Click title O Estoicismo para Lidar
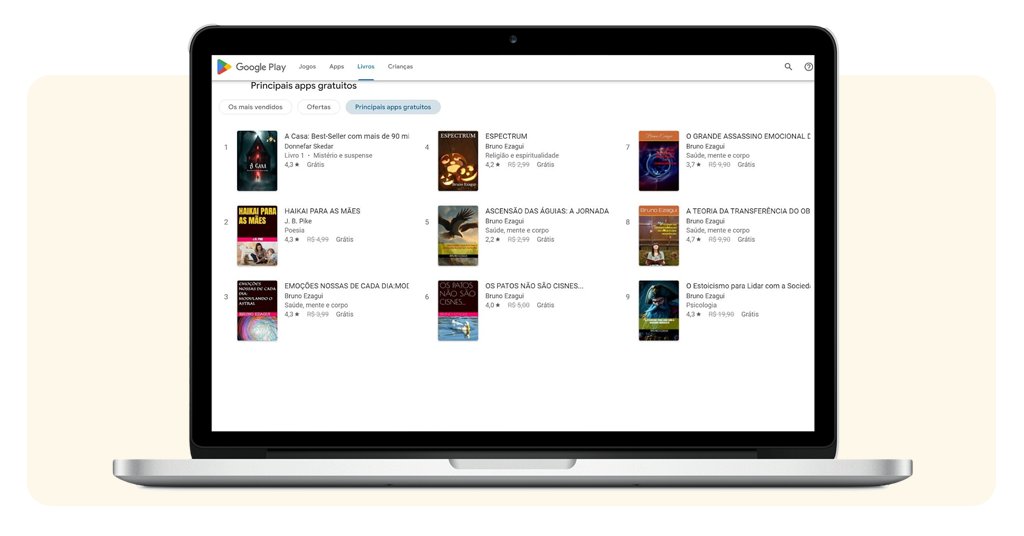 click(x=748, y=286)
